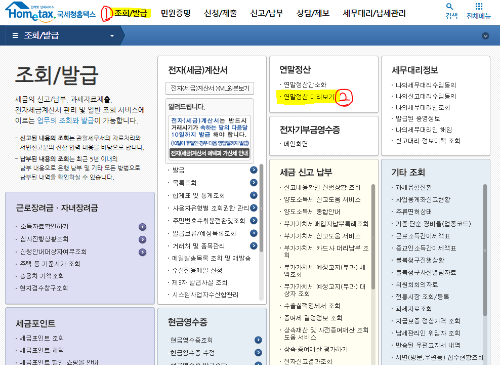Open the 조회/발급 top menu
This screenshot has height=365, width=500.
coord(131,13)
